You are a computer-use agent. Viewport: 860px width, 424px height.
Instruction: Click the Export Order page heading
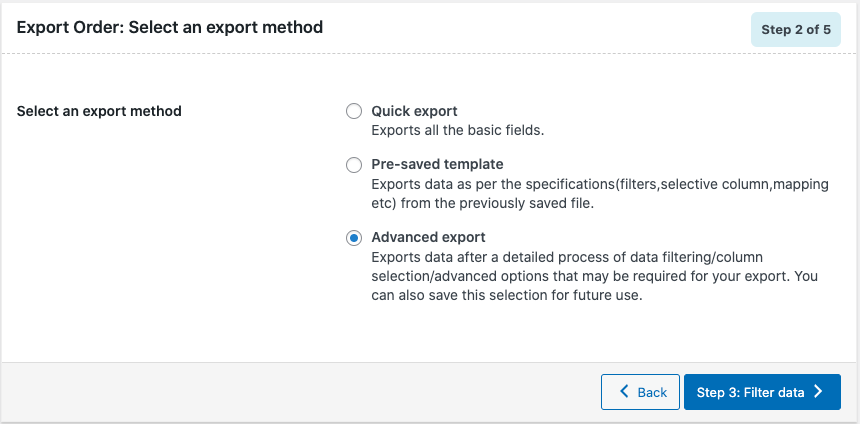pos(169,27)
